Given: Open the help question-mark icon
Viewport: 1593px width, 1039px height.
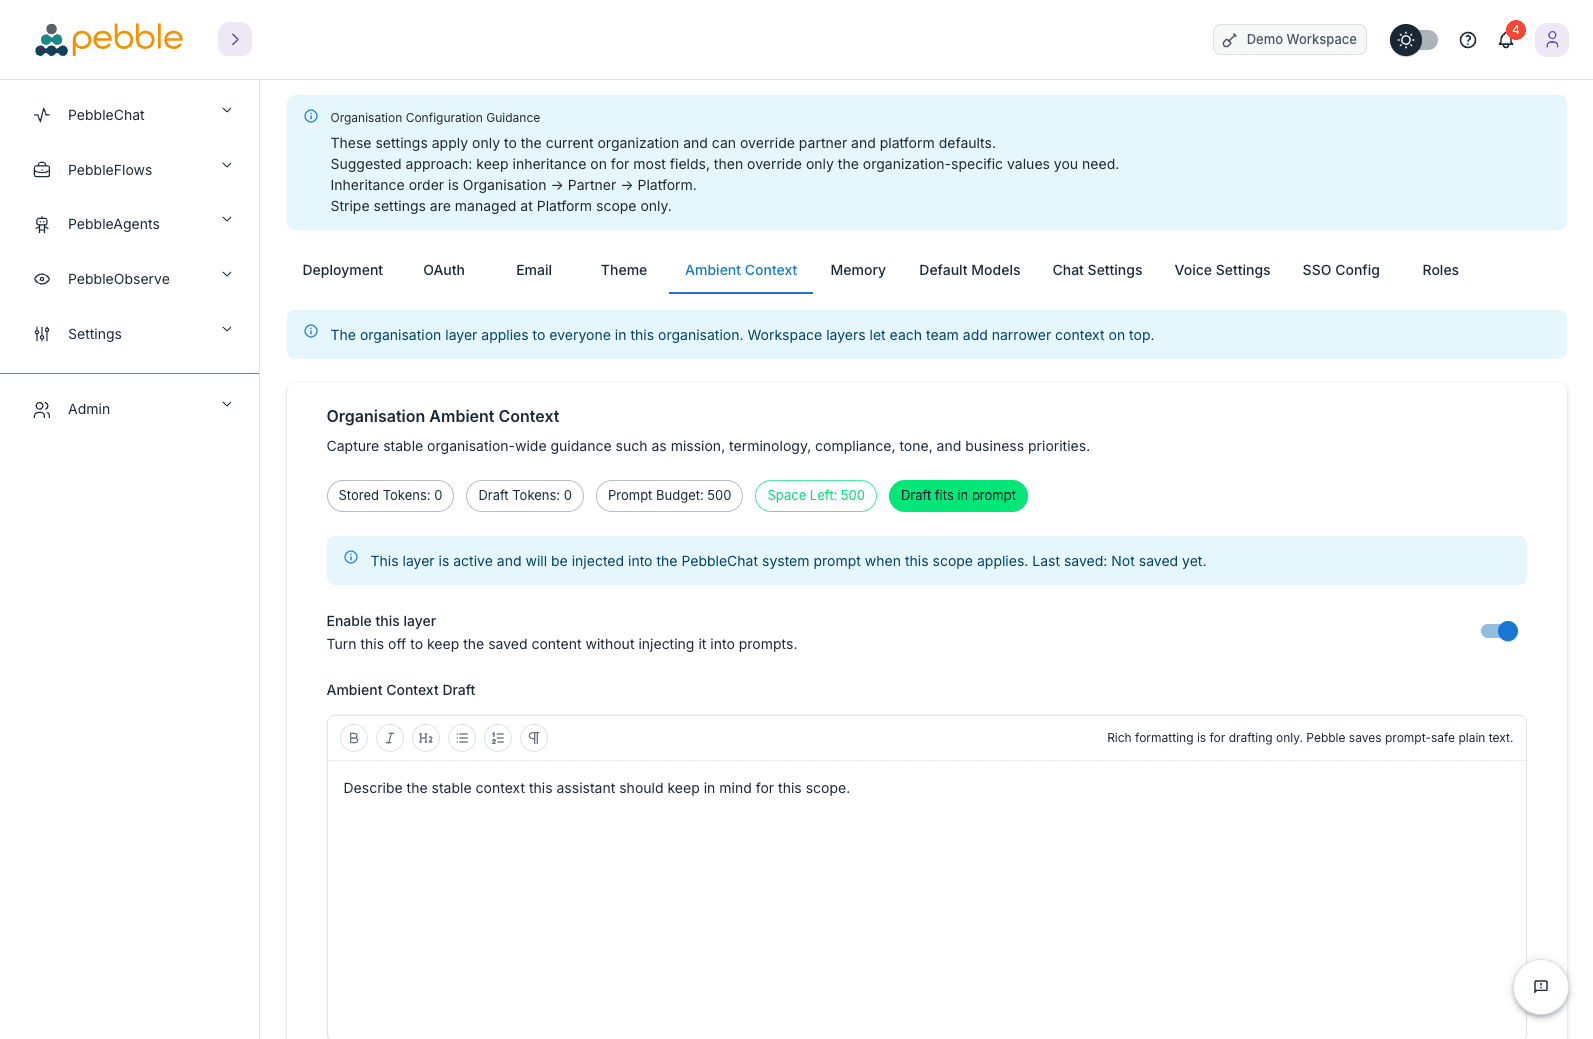Looking at the screenshot, I should 1468,40.
